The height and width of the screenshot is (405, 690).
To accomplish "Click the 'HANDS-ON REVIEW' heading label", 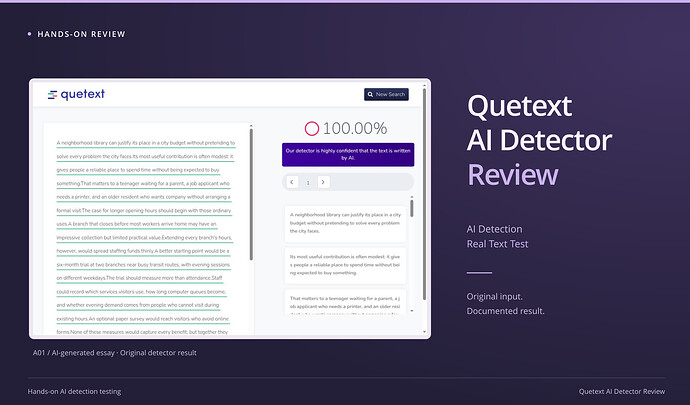I will [x=81, y=34].
